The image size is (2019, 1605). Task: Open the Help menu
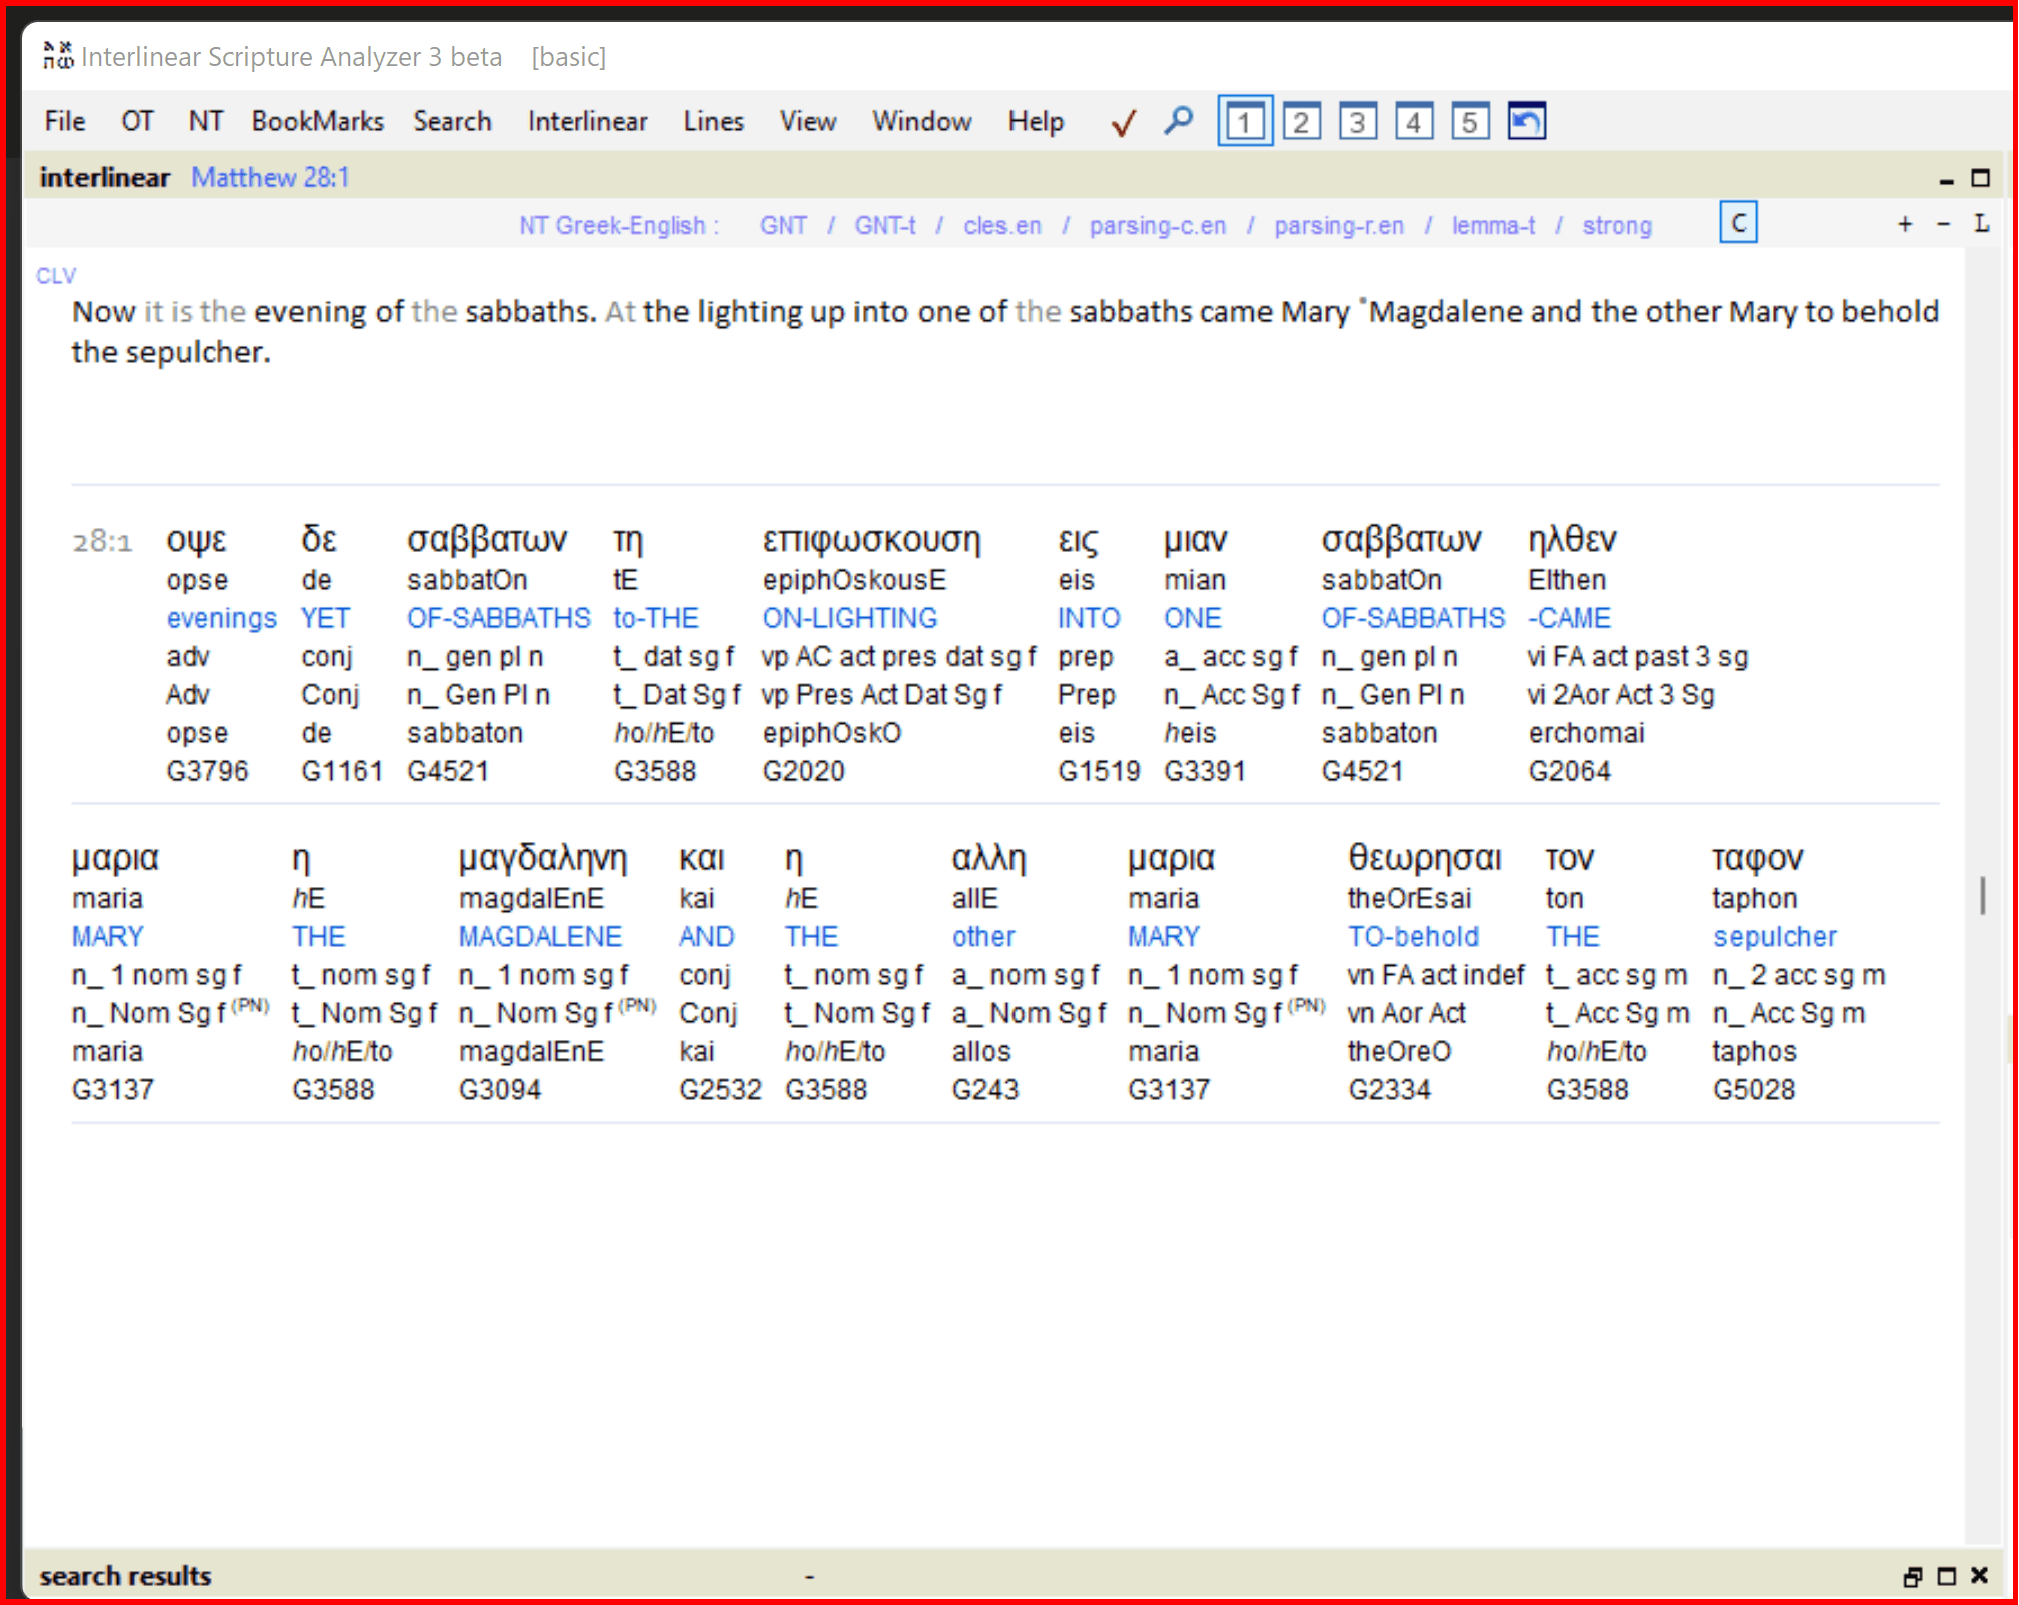(x=1035, y=121)
